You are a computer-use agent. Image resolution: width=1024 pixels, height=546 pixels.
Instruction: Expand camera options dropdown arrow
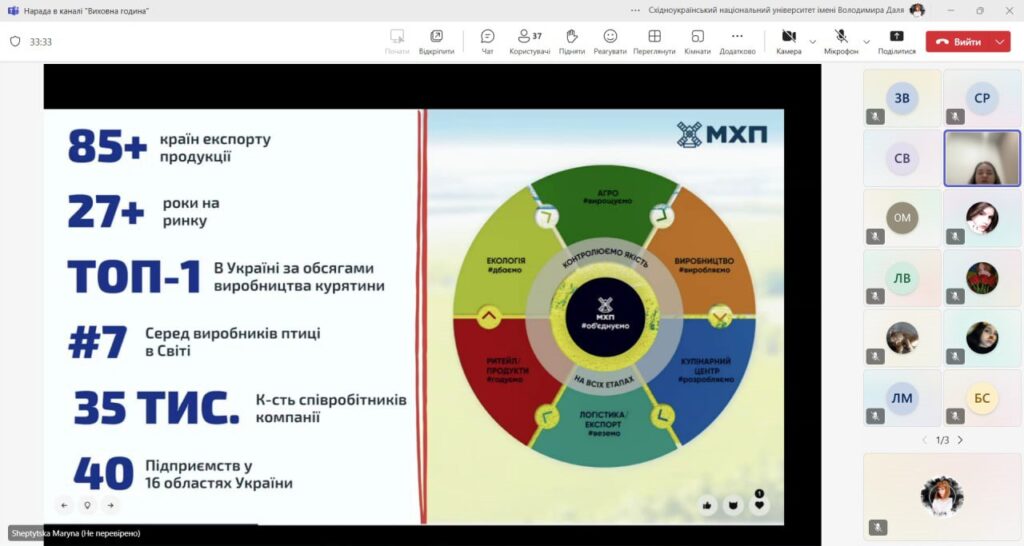(x=812, y=42)
